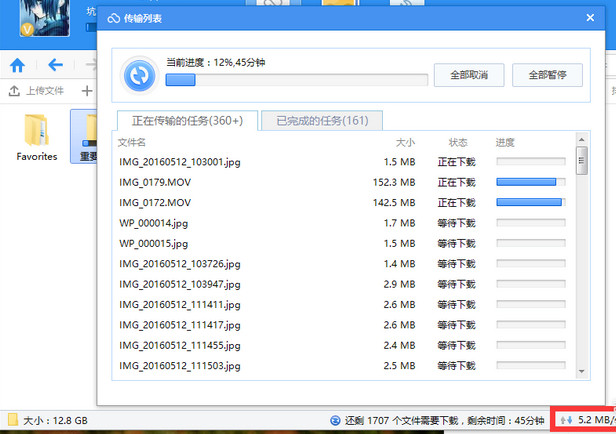This screenshot has width=616, height=434.
Task: Click the 进度 column header
Action: (505, 142)
